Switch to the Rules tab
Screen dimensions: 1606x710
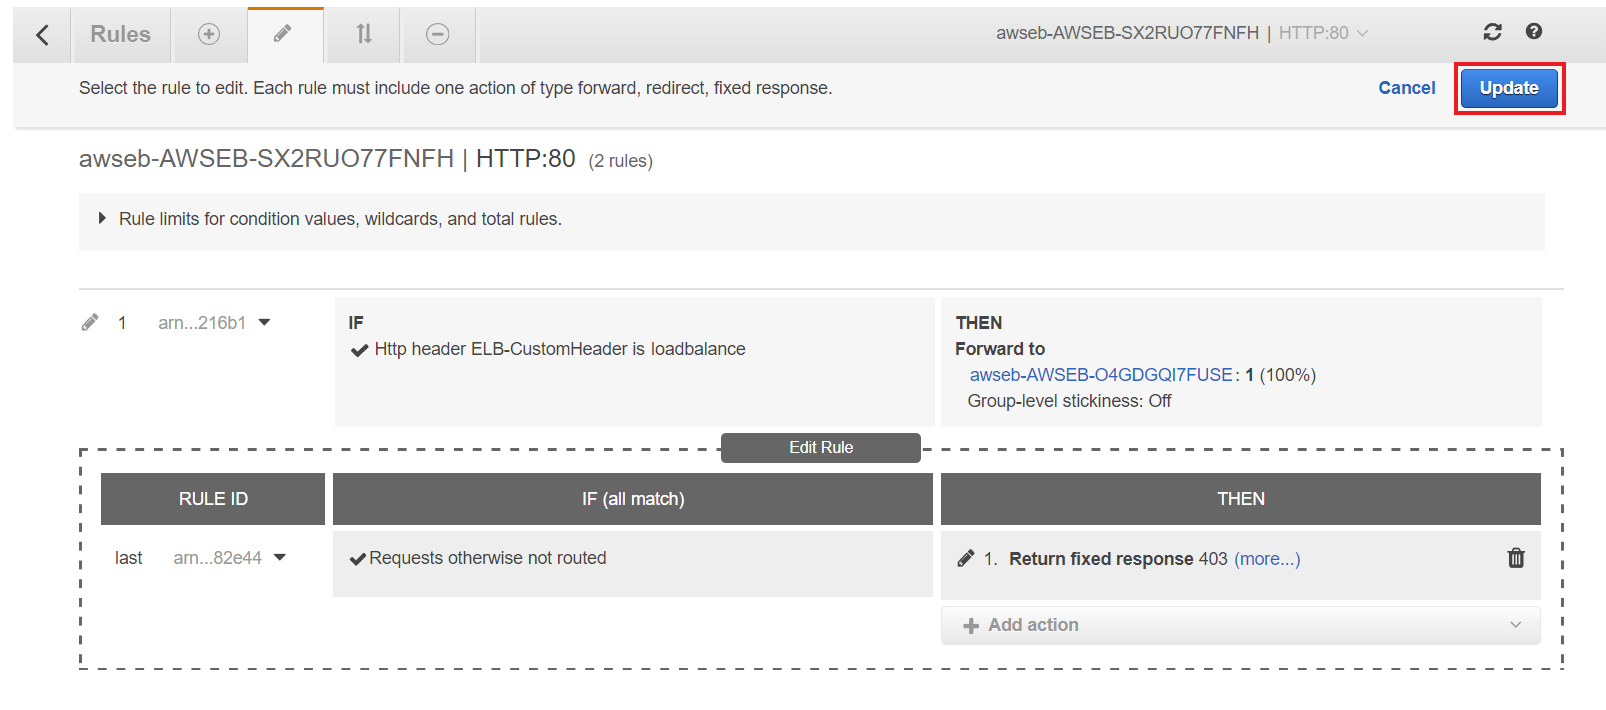coord(120,33)
